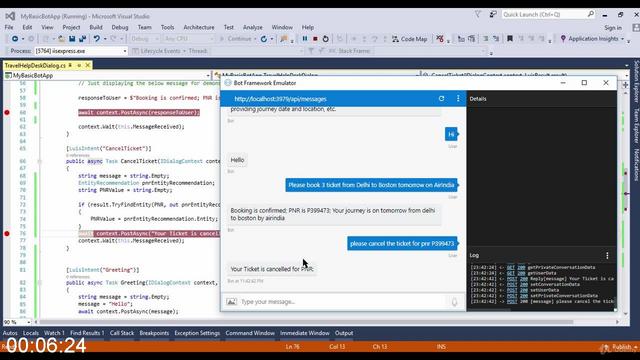Open the Analyze menu
This screenshot has height=360, width=640.
(253, 27)
